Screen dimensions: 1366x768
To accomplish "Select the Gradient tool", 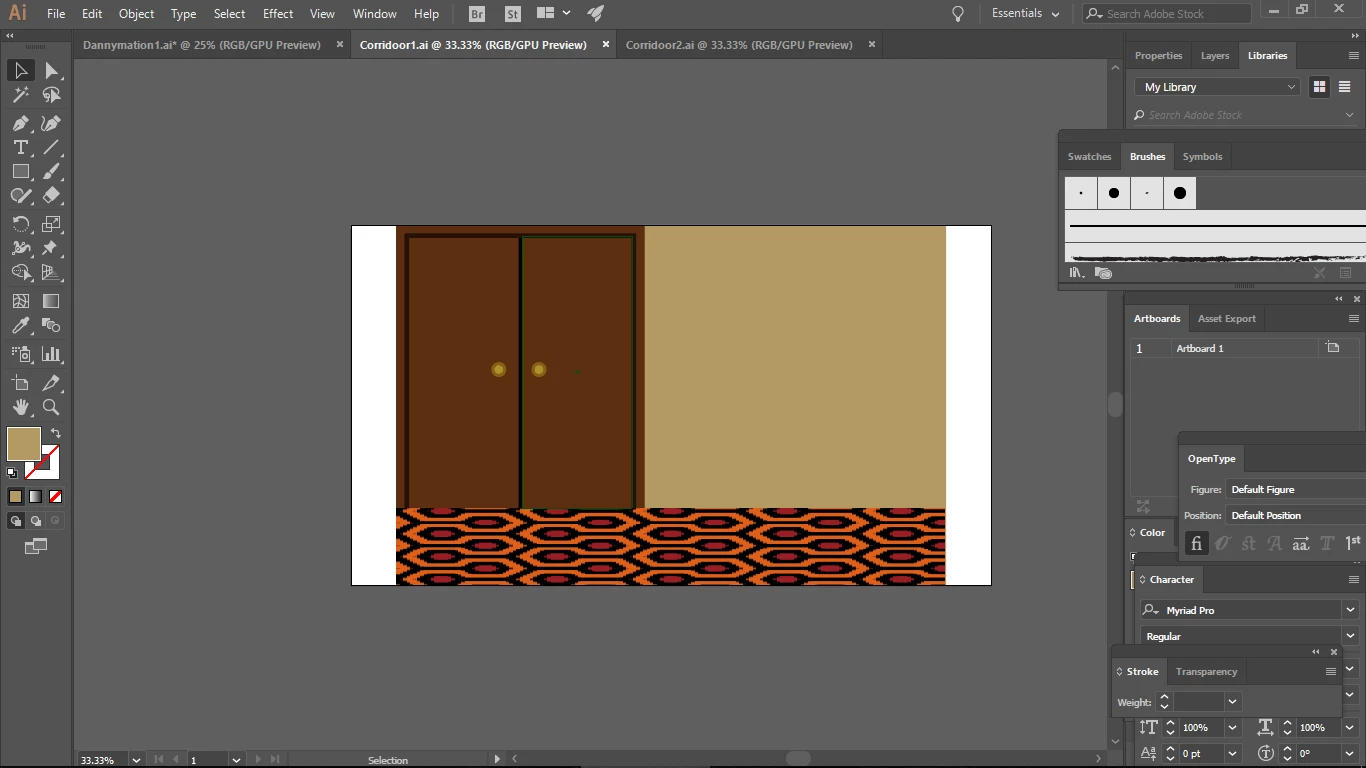I will pos(51,301).
